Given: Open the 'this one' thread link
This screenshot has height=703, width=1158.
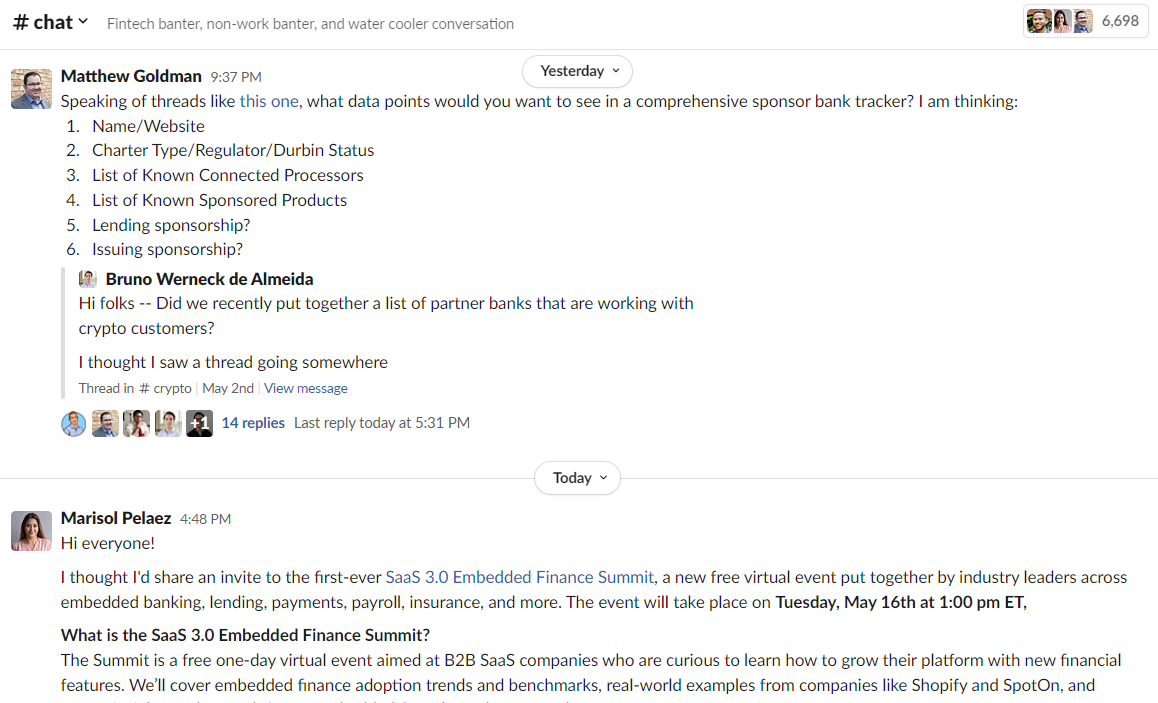Looking at the screenshot, I should tap(269, 101).
